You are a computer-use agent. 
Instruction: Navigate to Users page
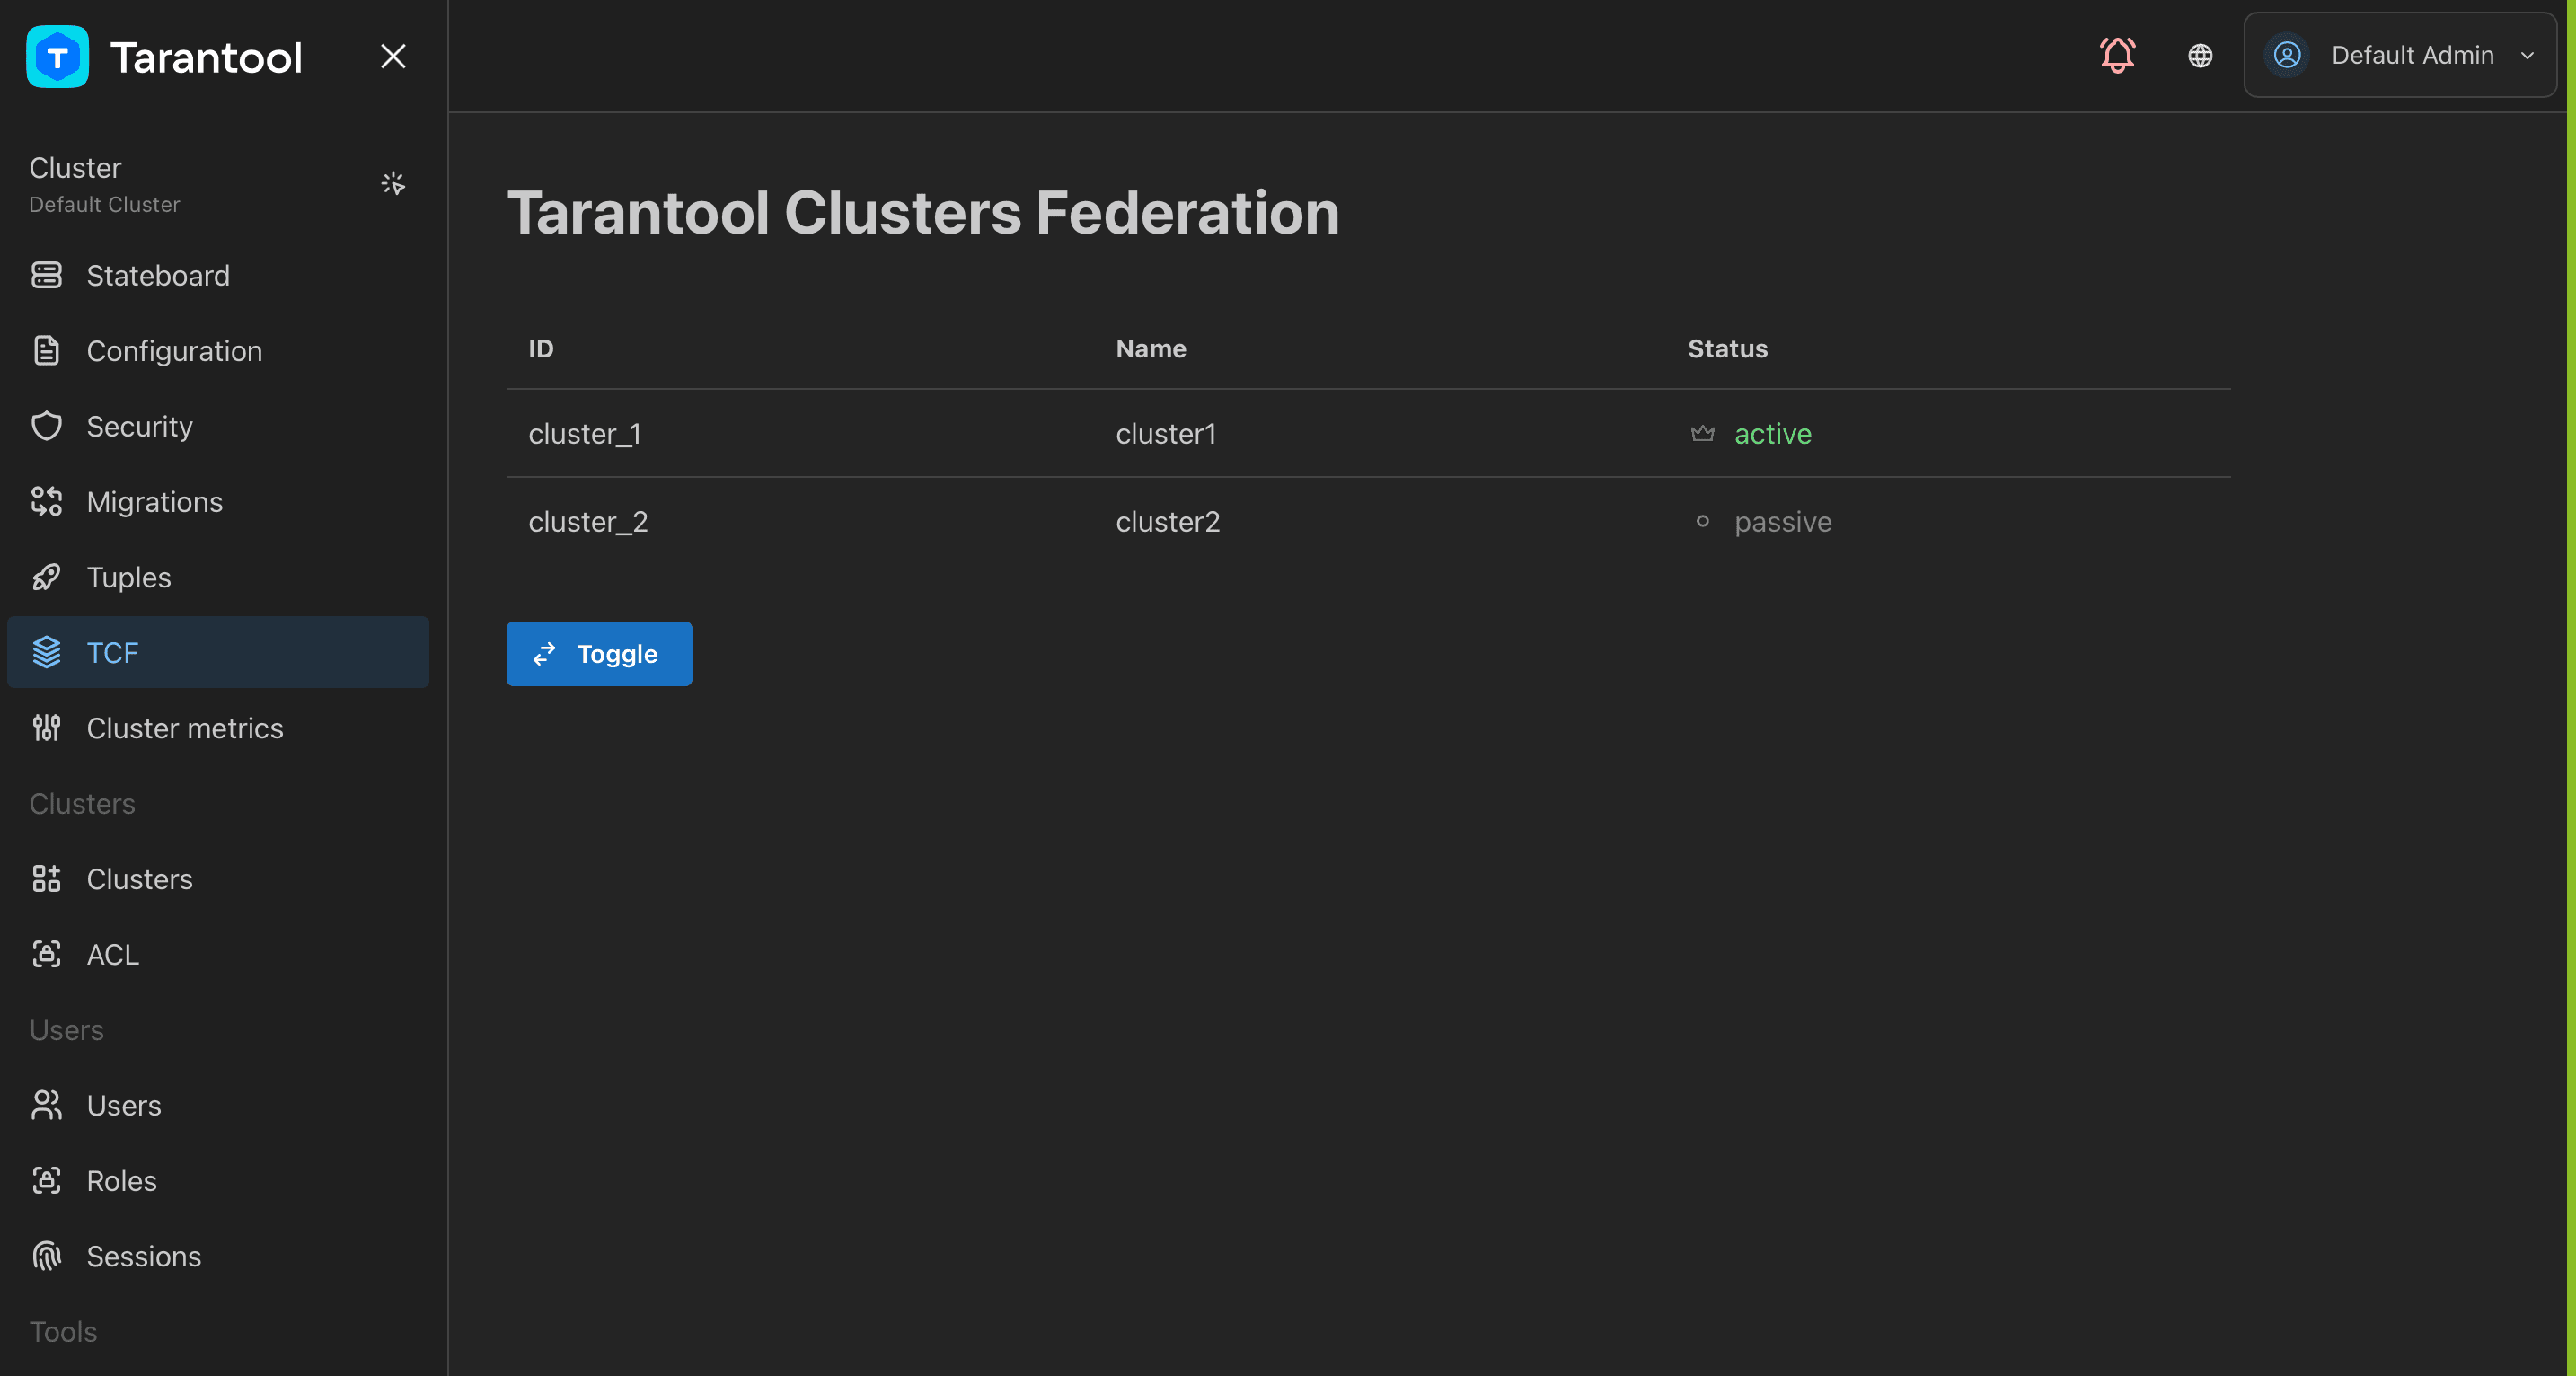coord(218,1105)
